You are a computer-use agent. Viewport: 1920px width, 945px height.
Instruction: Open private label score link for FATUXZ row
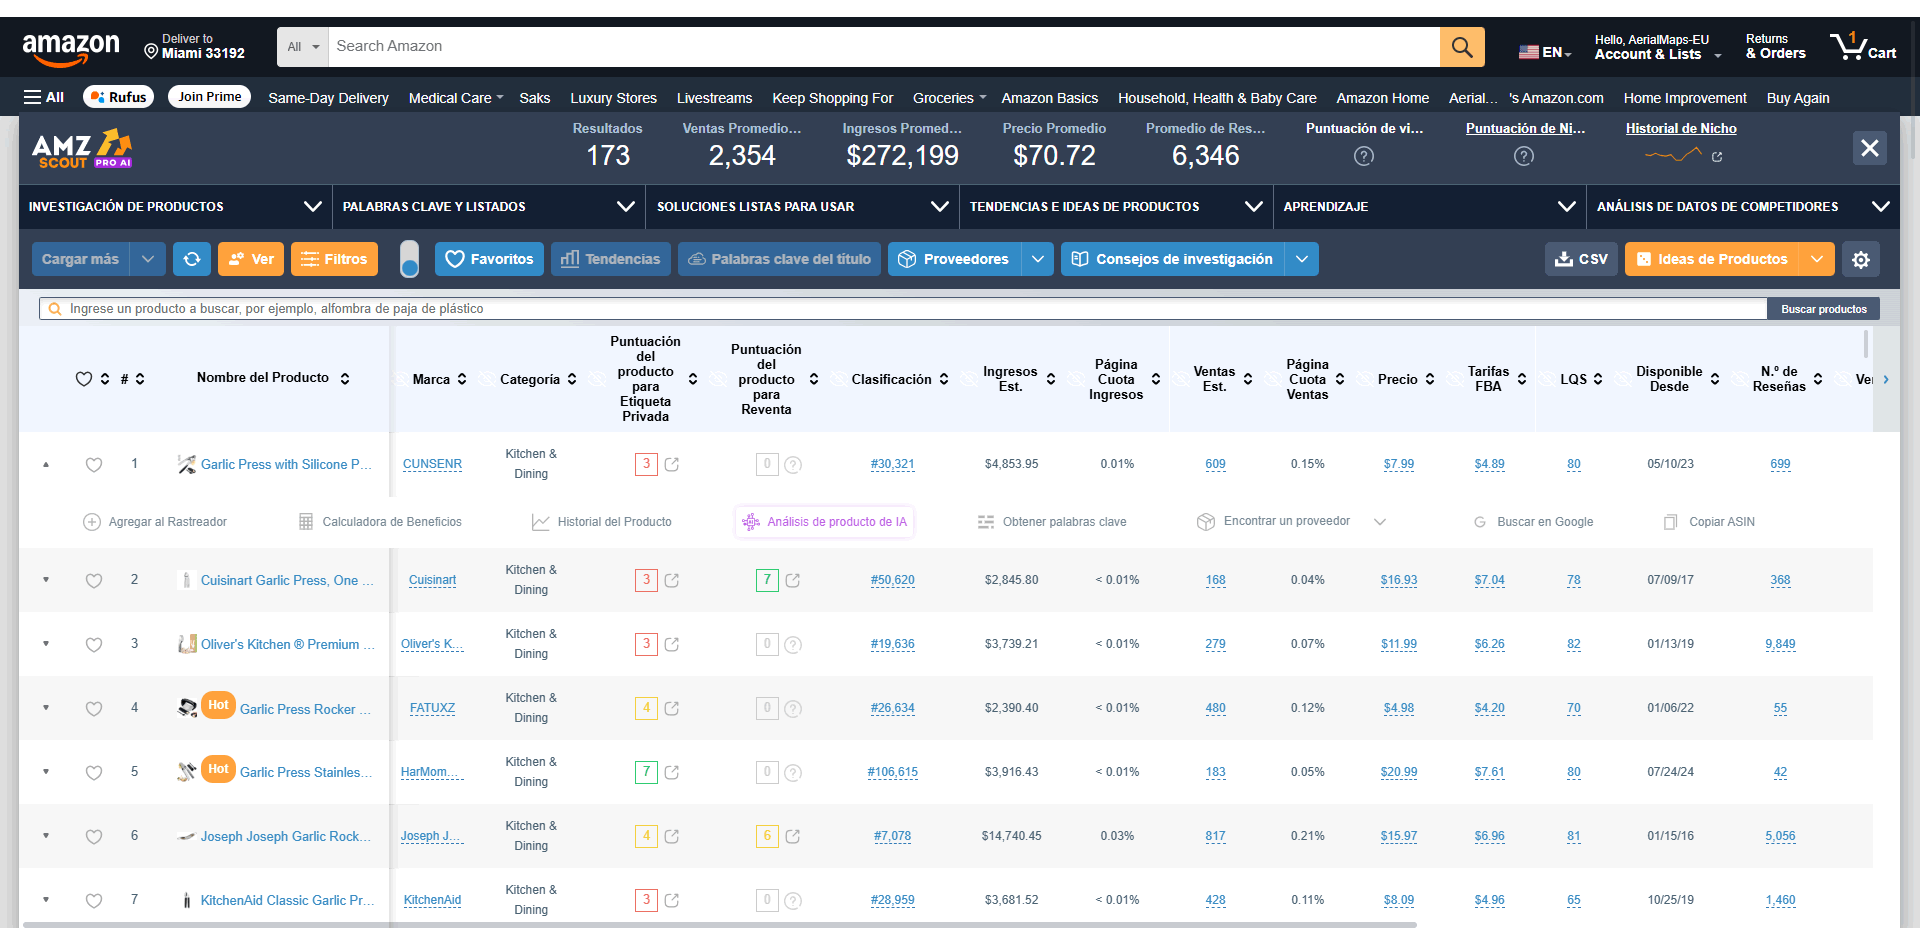[x=672, y=709]
